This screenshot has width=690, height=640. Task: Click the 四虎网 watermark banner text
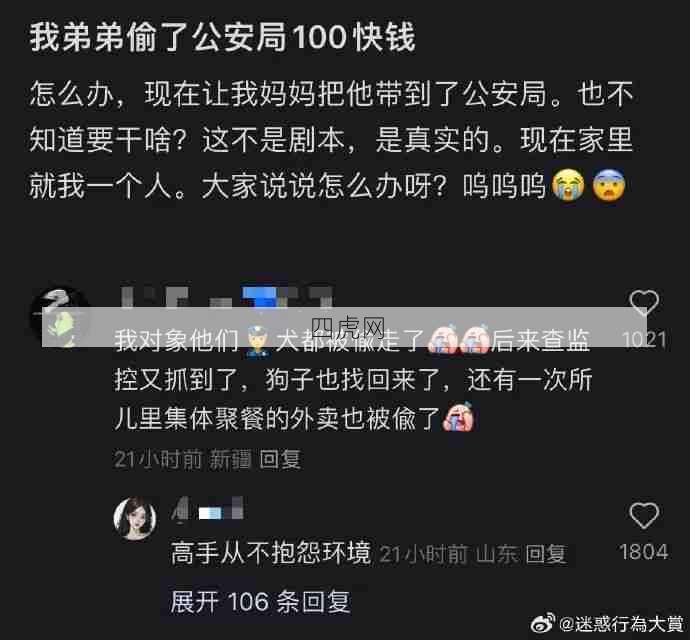348,327
